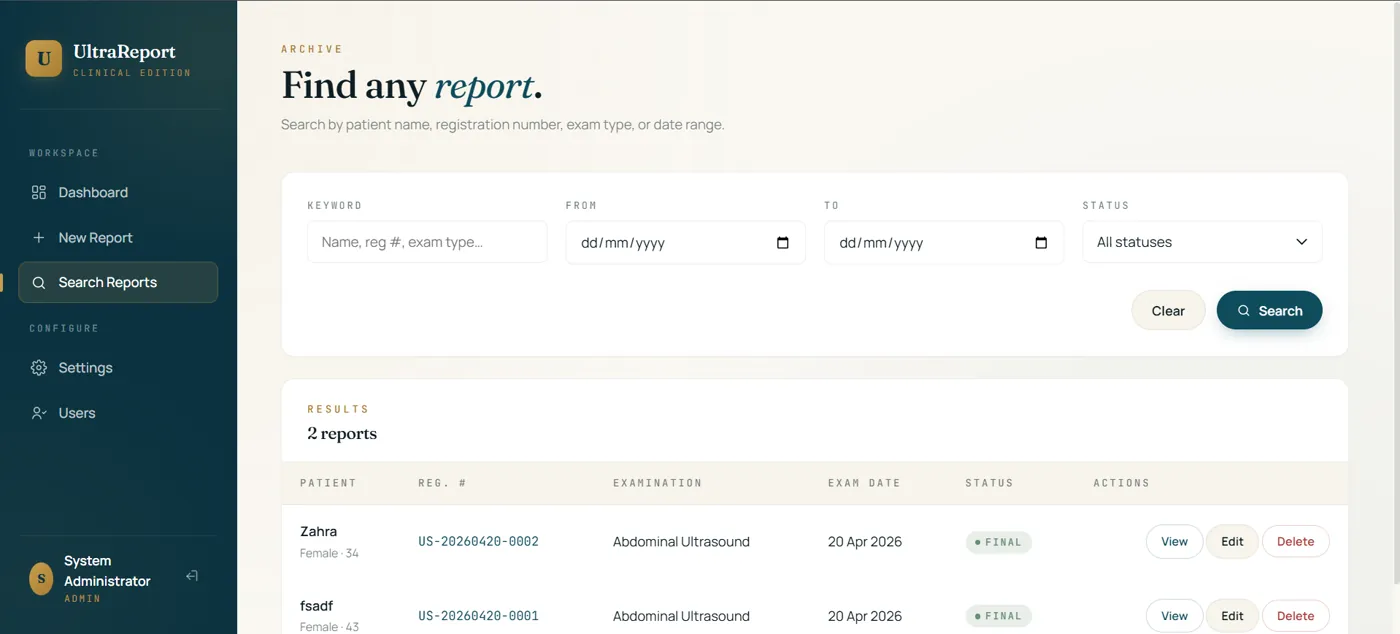Click registration number US-20260420-0002

478,541
